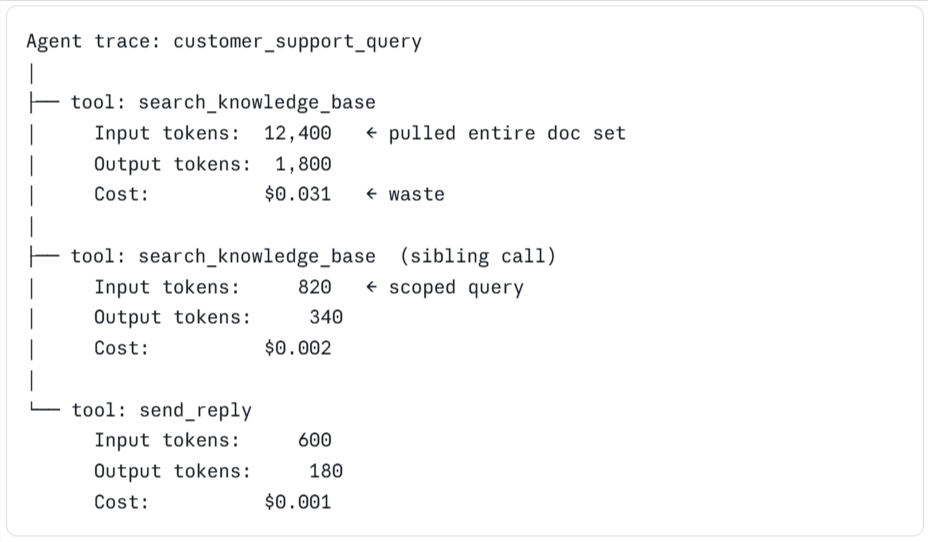This screenshot has height=542, width=928.
Task: Select the search_knowledge_base (sibling call) node
Action: pyautogui.click(x=312, y=257)
